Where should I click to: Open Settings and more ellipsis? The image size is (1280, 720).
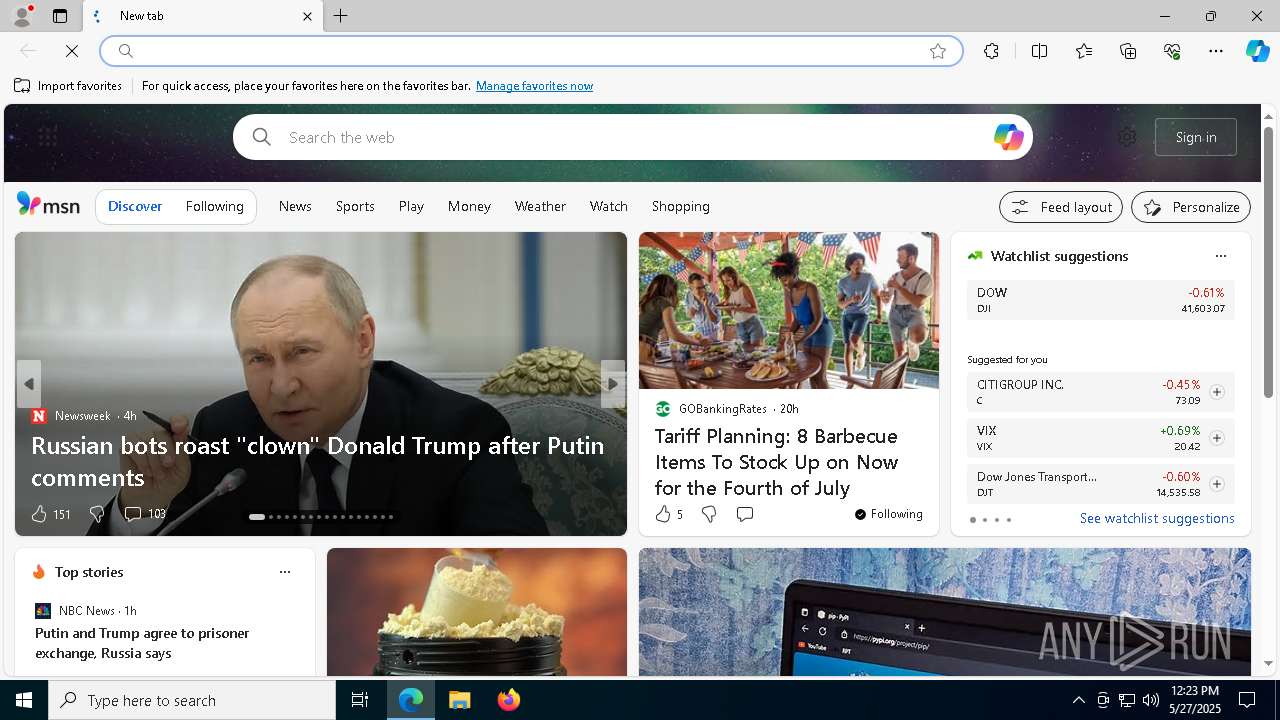tap(1216, 51)
